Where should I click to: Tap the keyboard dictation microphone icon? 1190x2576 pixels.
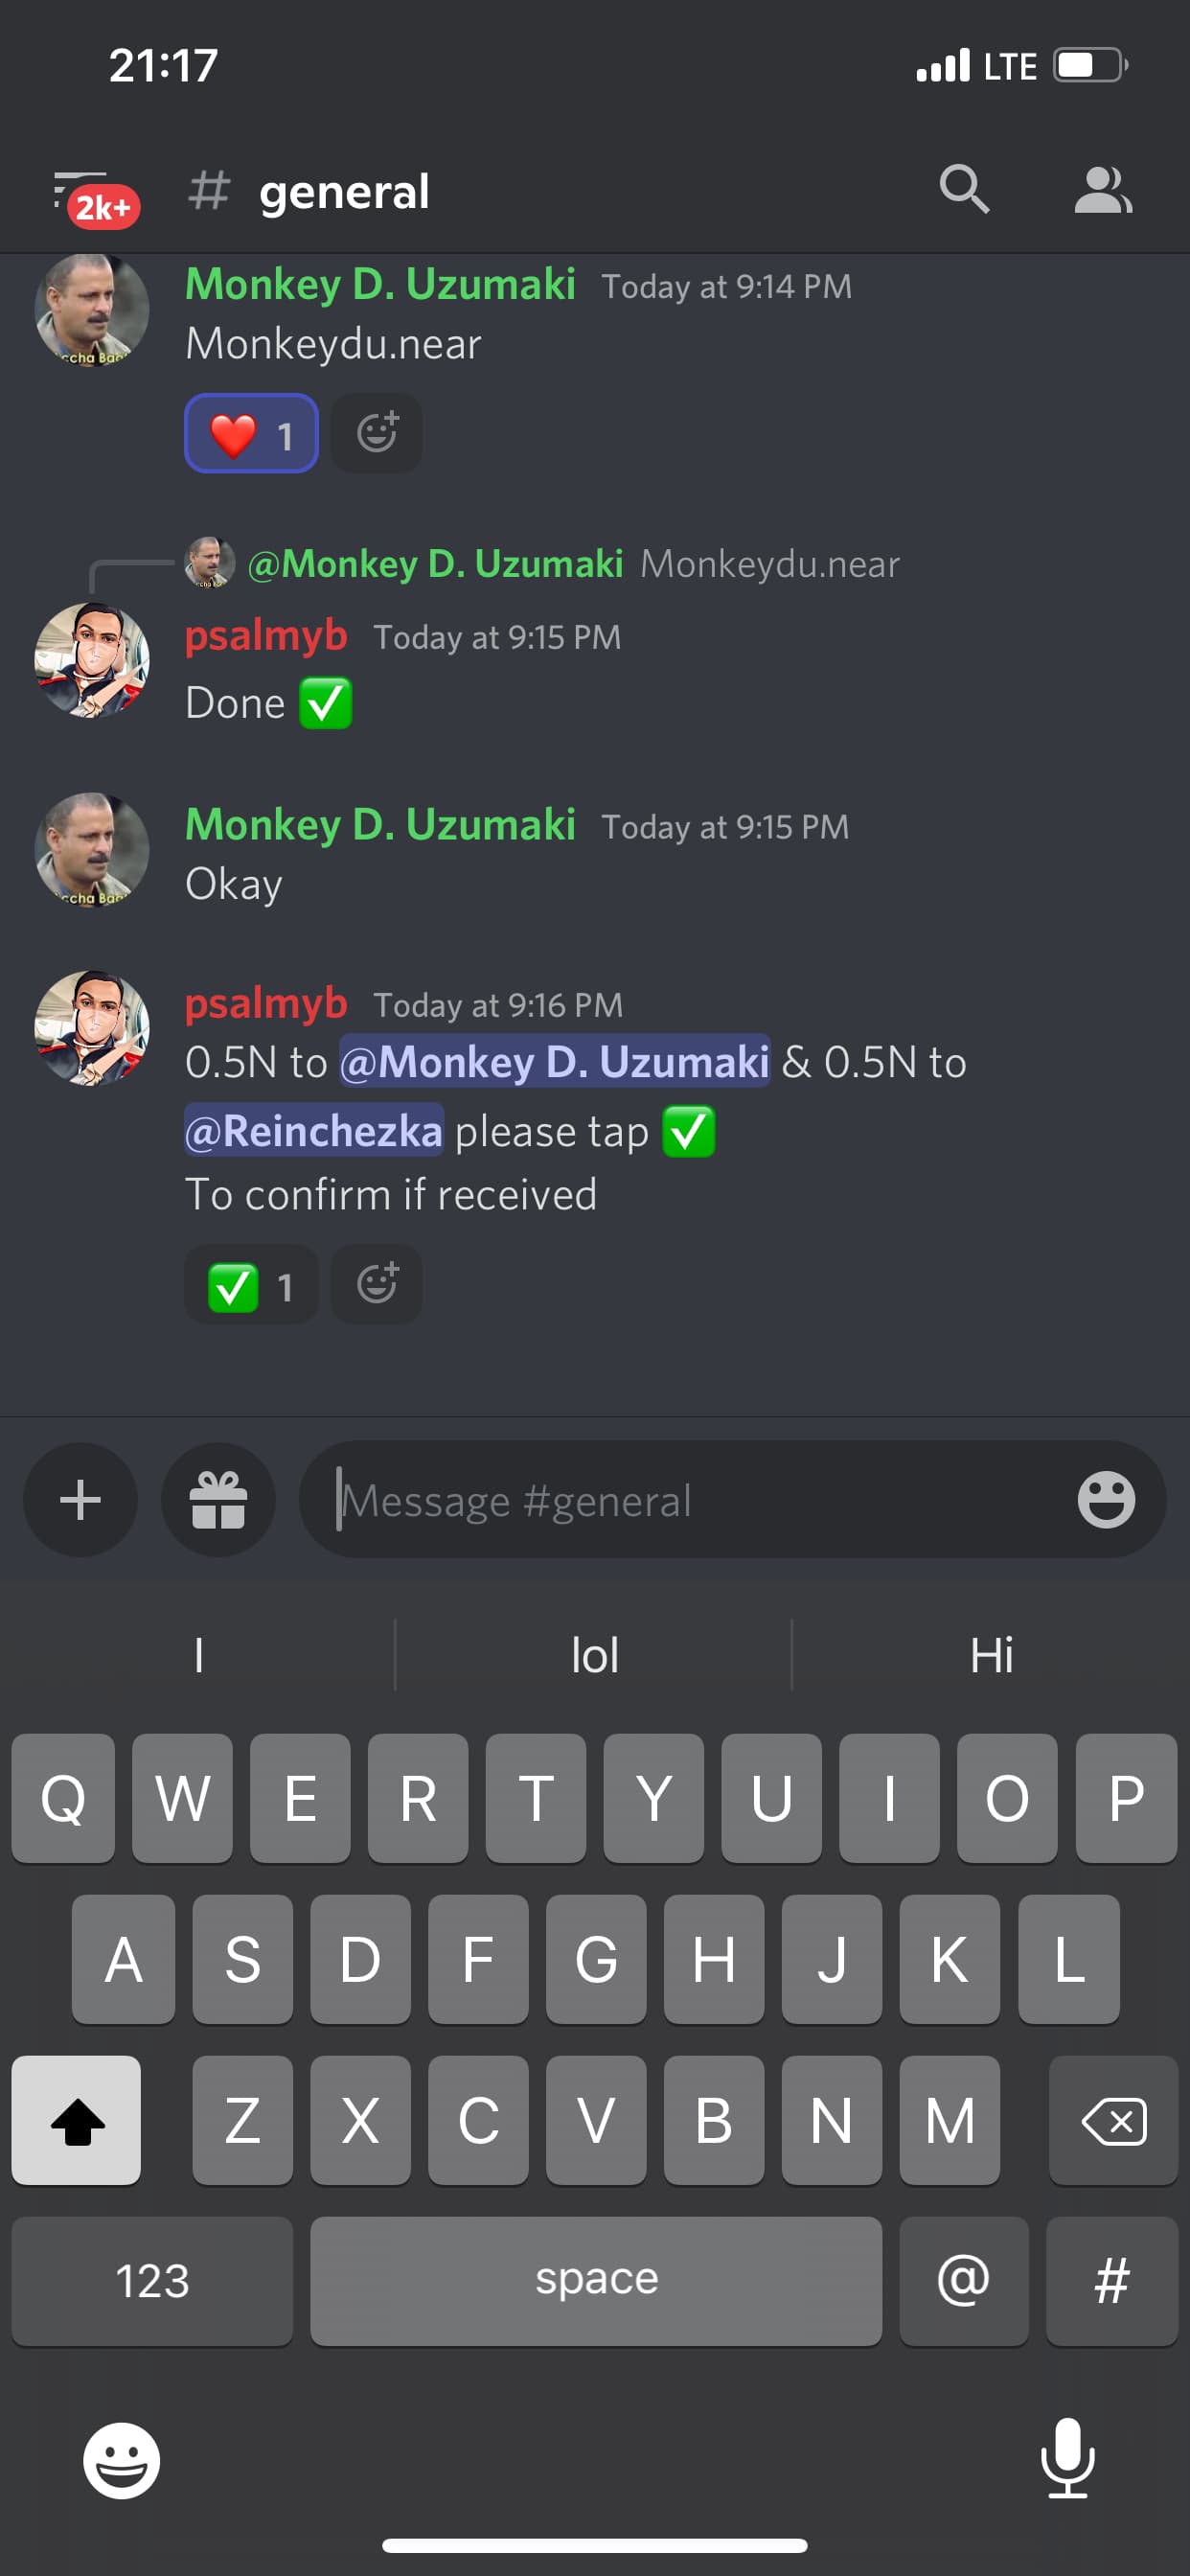point(1068,2459)
